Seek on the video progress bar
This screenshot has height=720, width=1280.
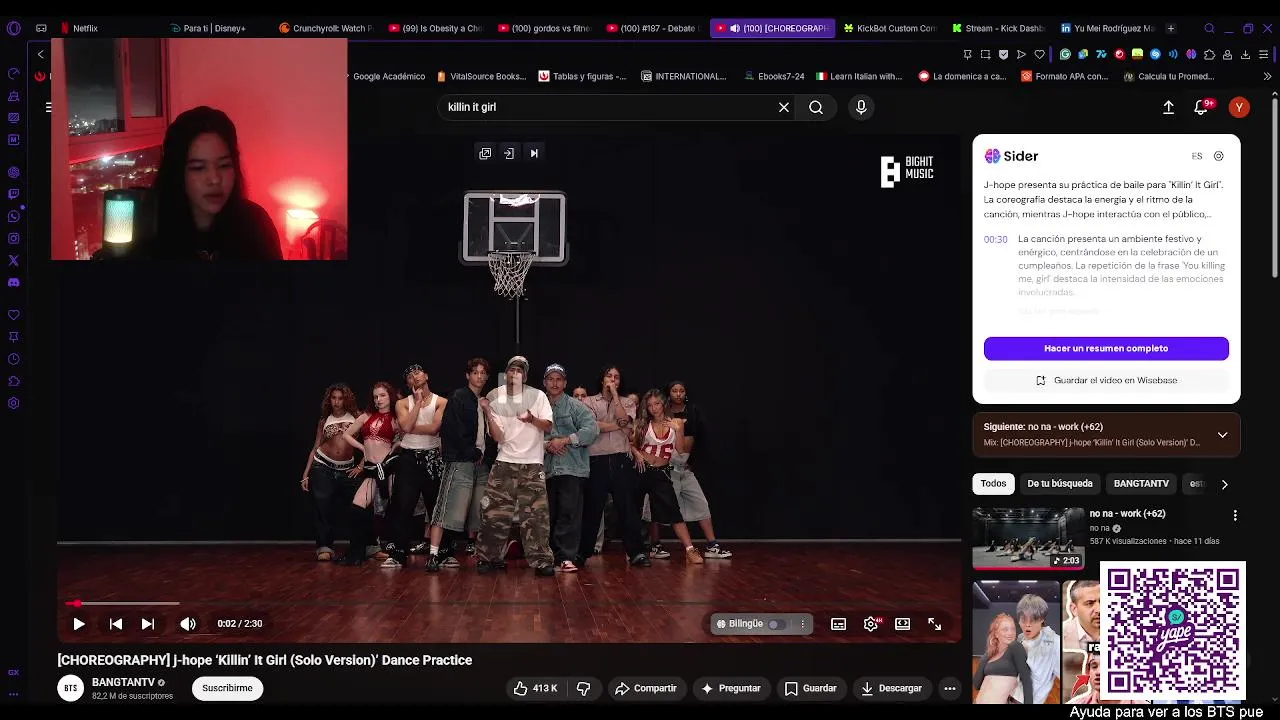(x=509, y=603)
